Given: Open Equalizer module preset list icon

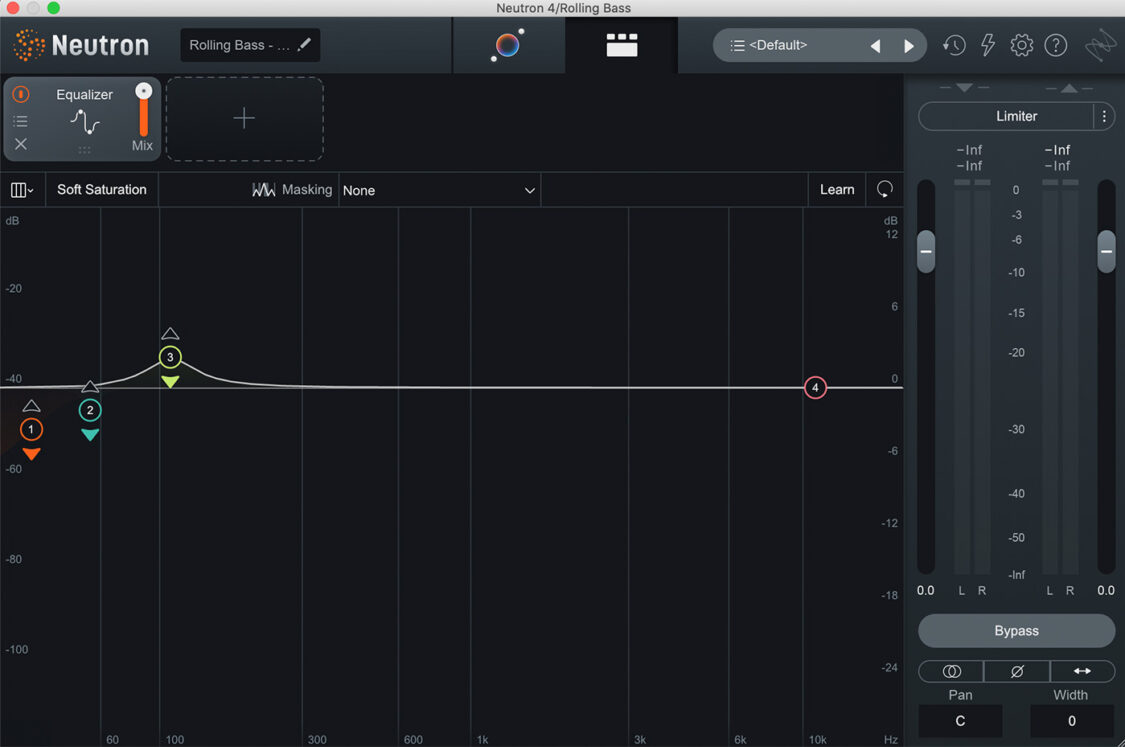Looking at the screenshot, I should click(x=21, y=121).
